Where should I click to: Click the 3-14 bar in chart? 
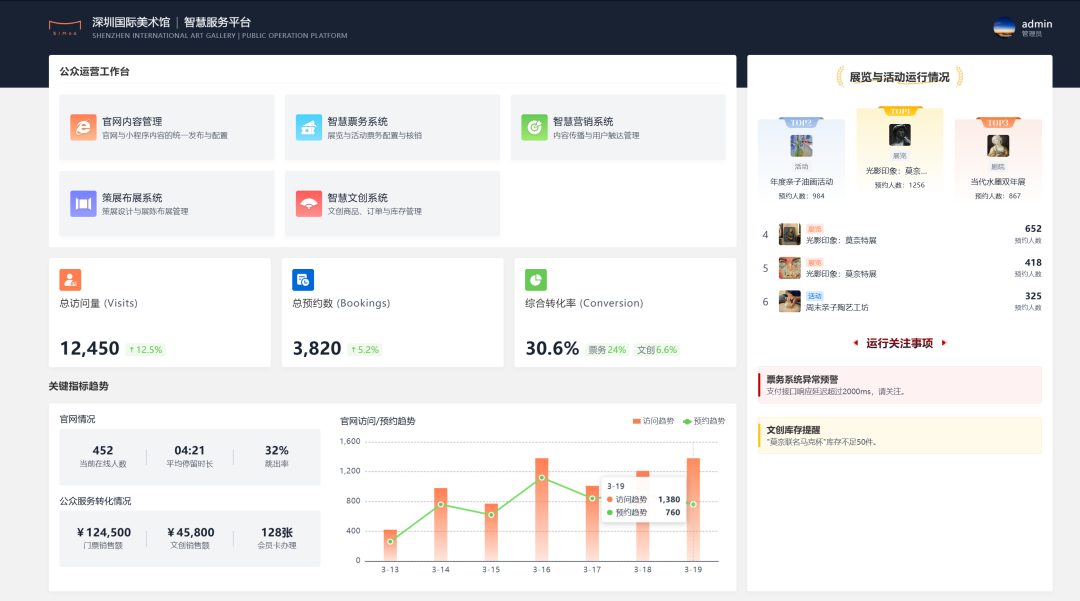click(x=441, y=525)
